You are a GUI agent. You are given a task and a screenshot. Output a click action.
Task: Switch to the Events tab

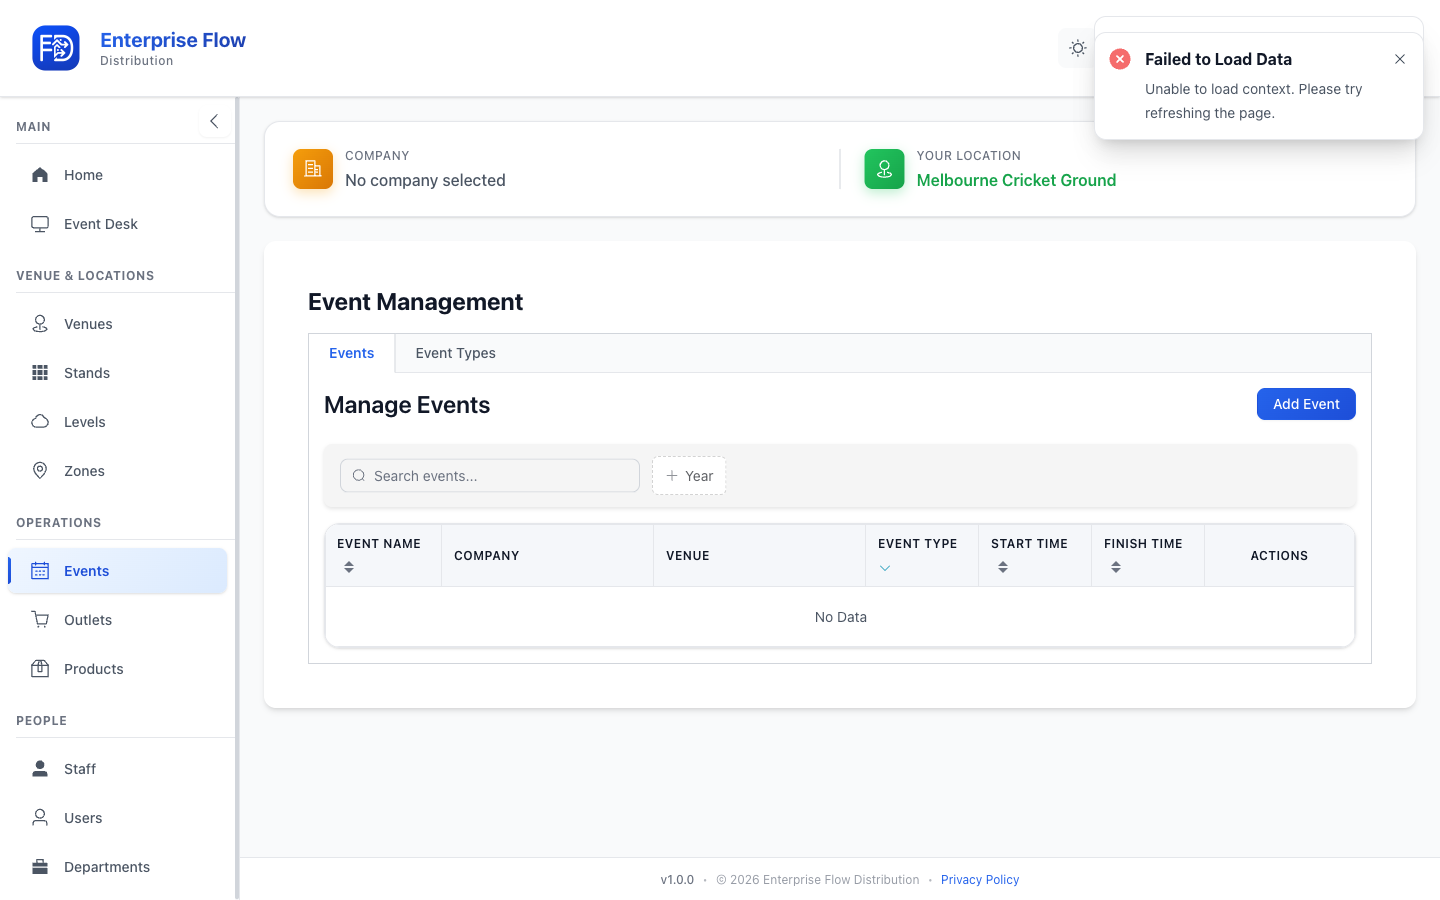click(352, 353)
